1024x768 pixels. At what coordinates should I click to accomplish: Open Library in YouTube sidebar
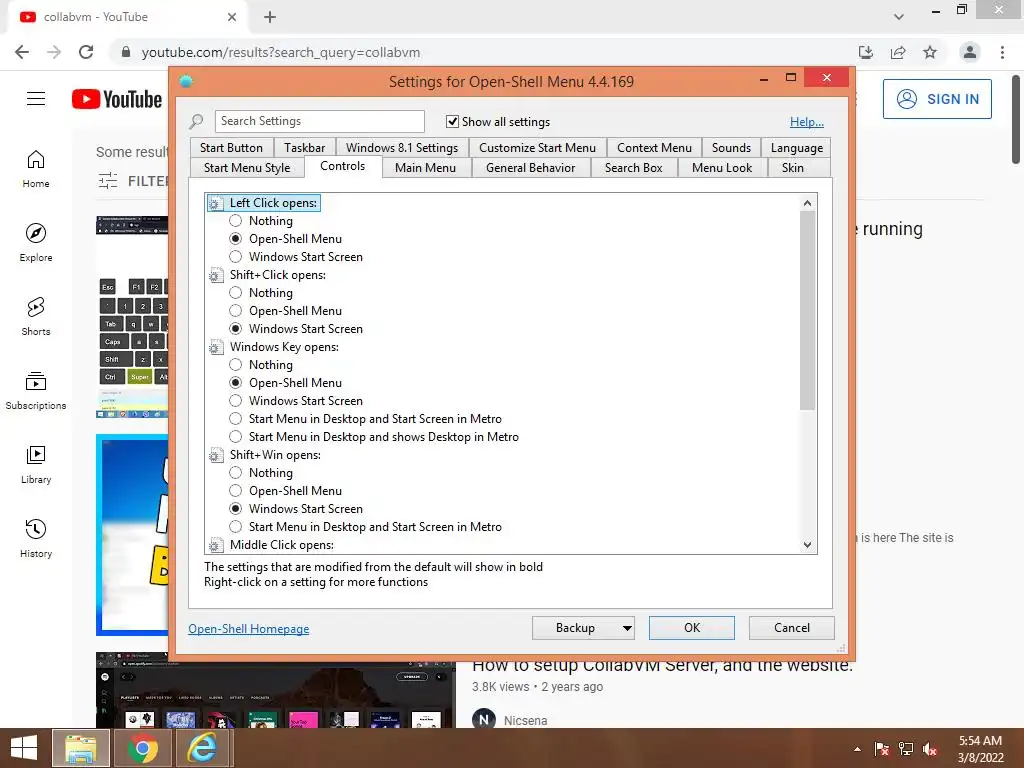click(36, 464)
